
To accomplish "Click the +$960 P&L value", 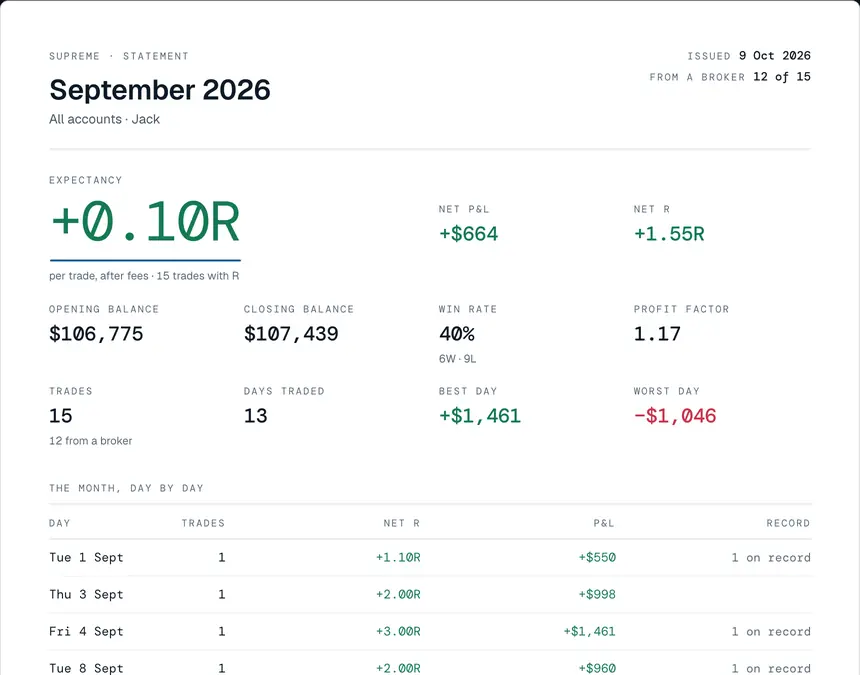I will 597,668.
